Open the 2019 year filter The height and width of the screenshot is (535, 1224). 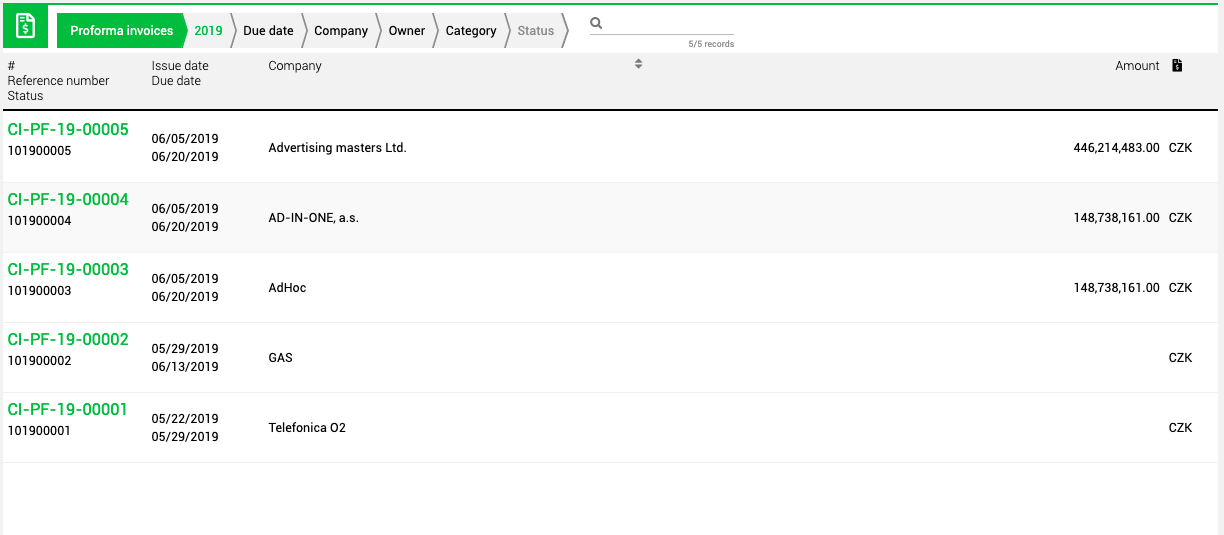208,31
